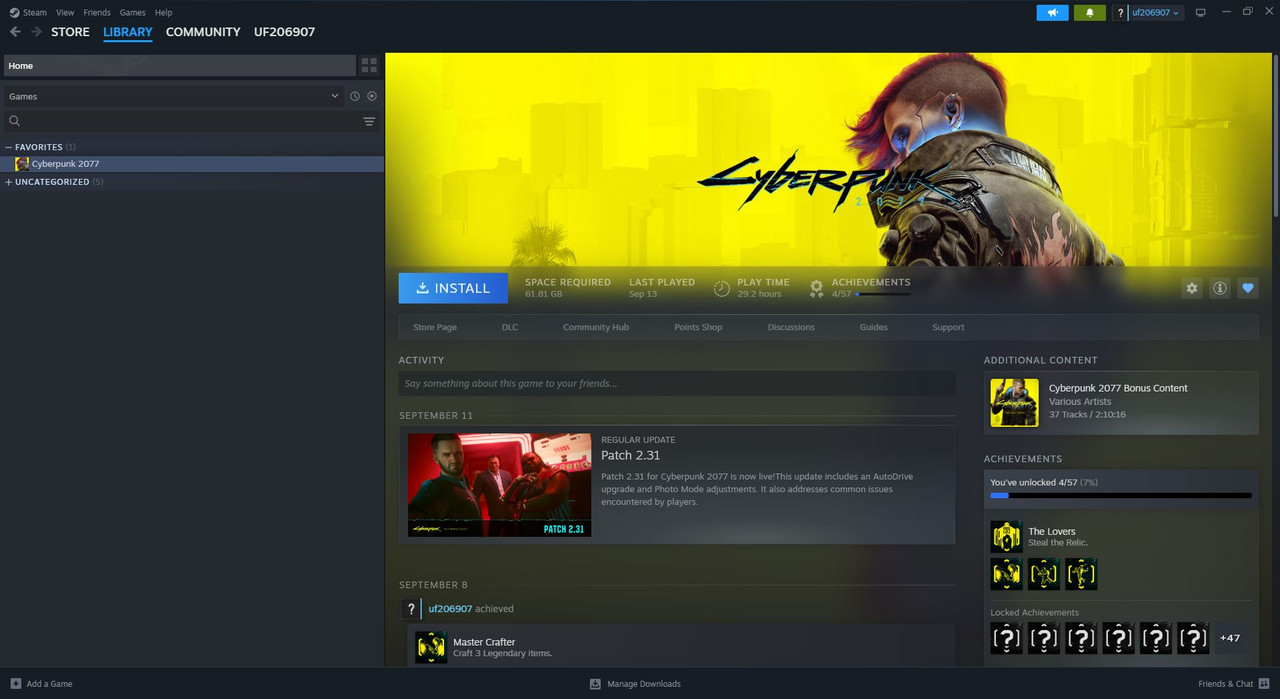Open the Friends menu

pos(97,12)
